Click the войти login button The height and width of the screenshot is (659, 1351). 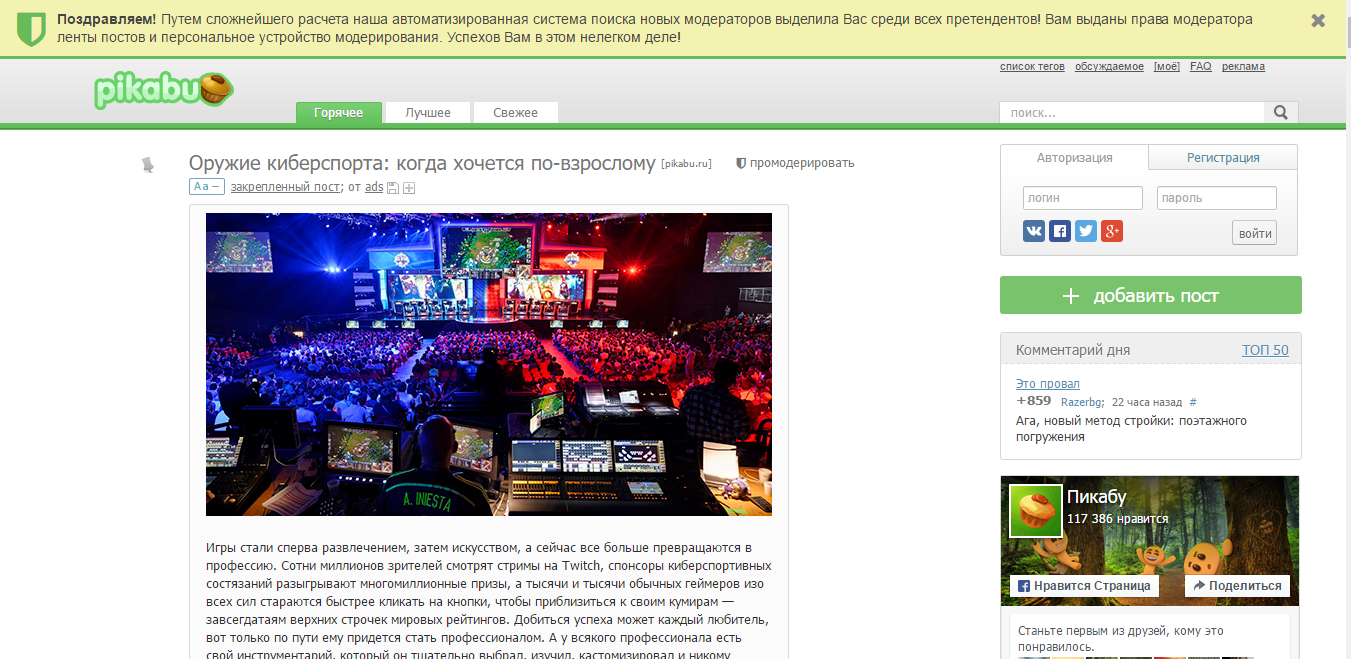pos(1254,233)
